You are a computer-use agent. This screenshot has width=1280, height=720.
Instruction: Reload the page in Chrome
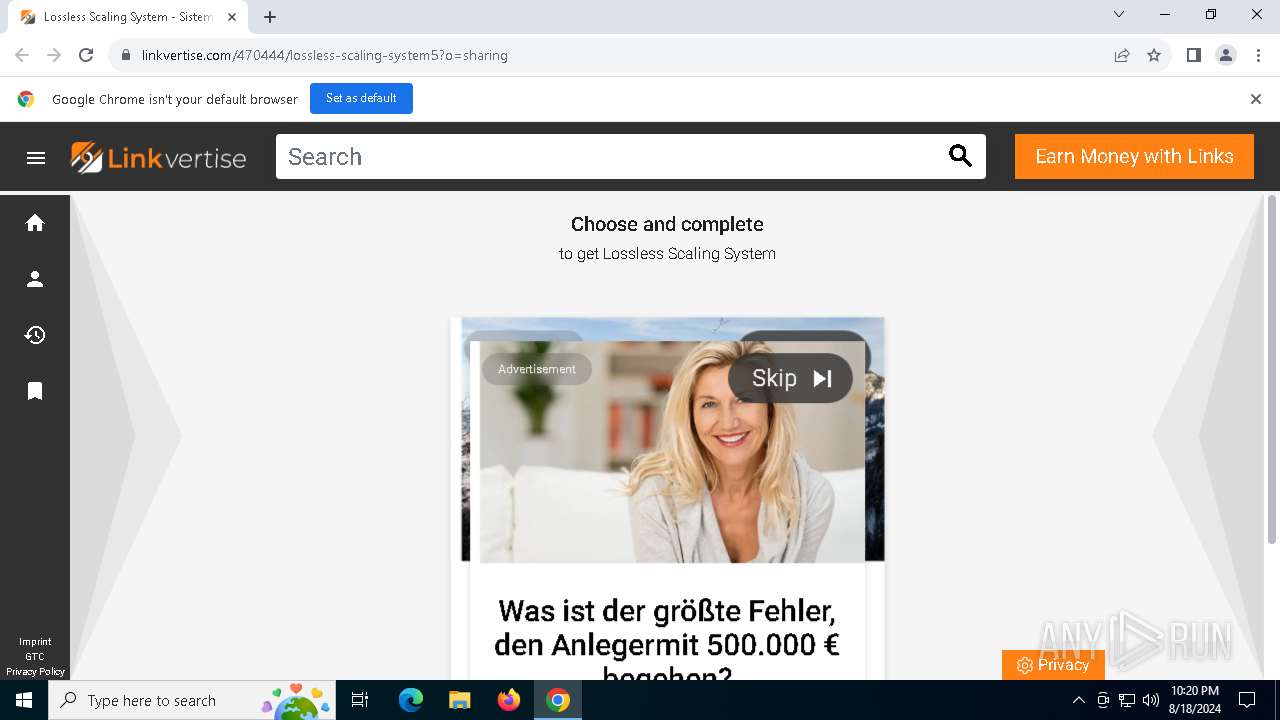point(86,55)
